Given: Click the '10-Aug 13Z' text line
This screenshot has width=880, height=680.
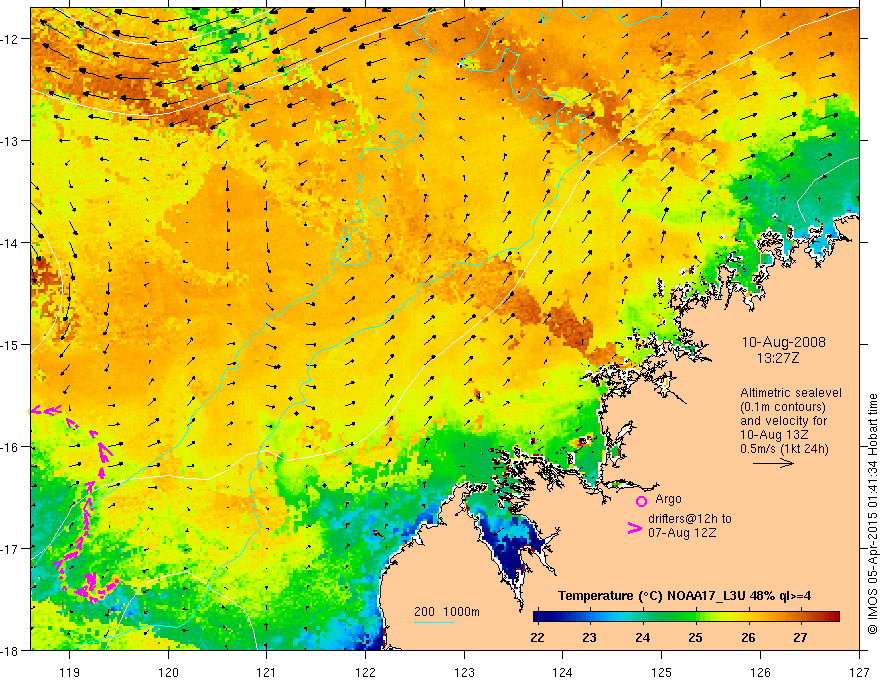Looking at the screenshot, I should pyautogui.click(x=774, y=435).
